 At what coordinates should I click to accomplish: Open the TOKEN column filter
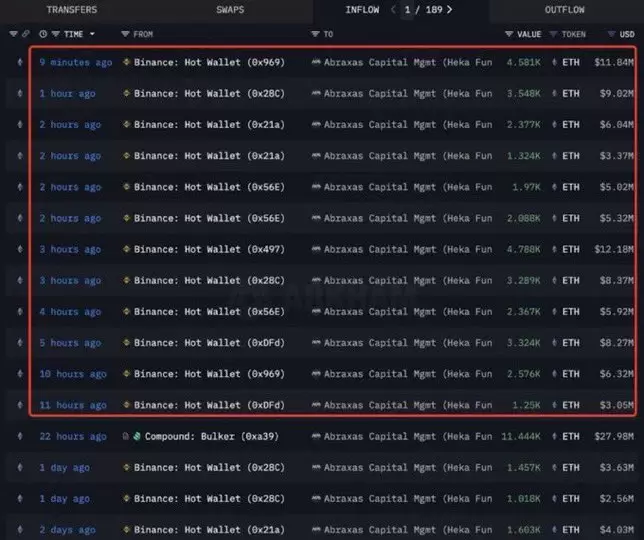pyautogui.click(x=553, y=34)
